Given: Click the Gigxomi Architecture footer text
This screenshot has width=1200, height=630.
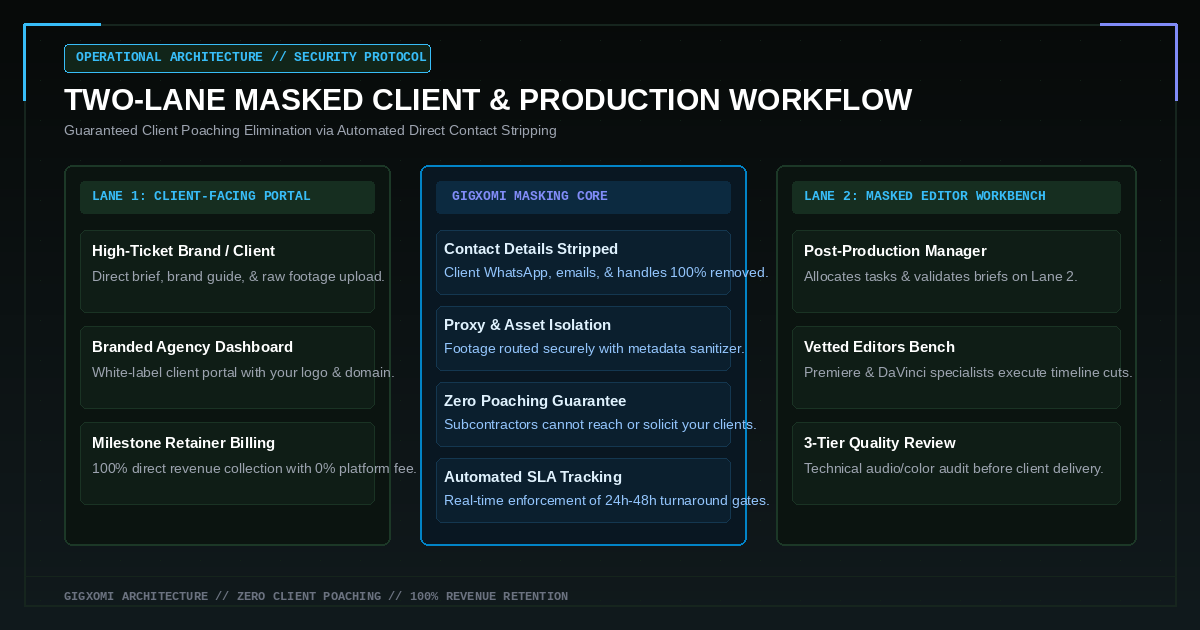Looking at the screenshot, I should pos(316,596).
